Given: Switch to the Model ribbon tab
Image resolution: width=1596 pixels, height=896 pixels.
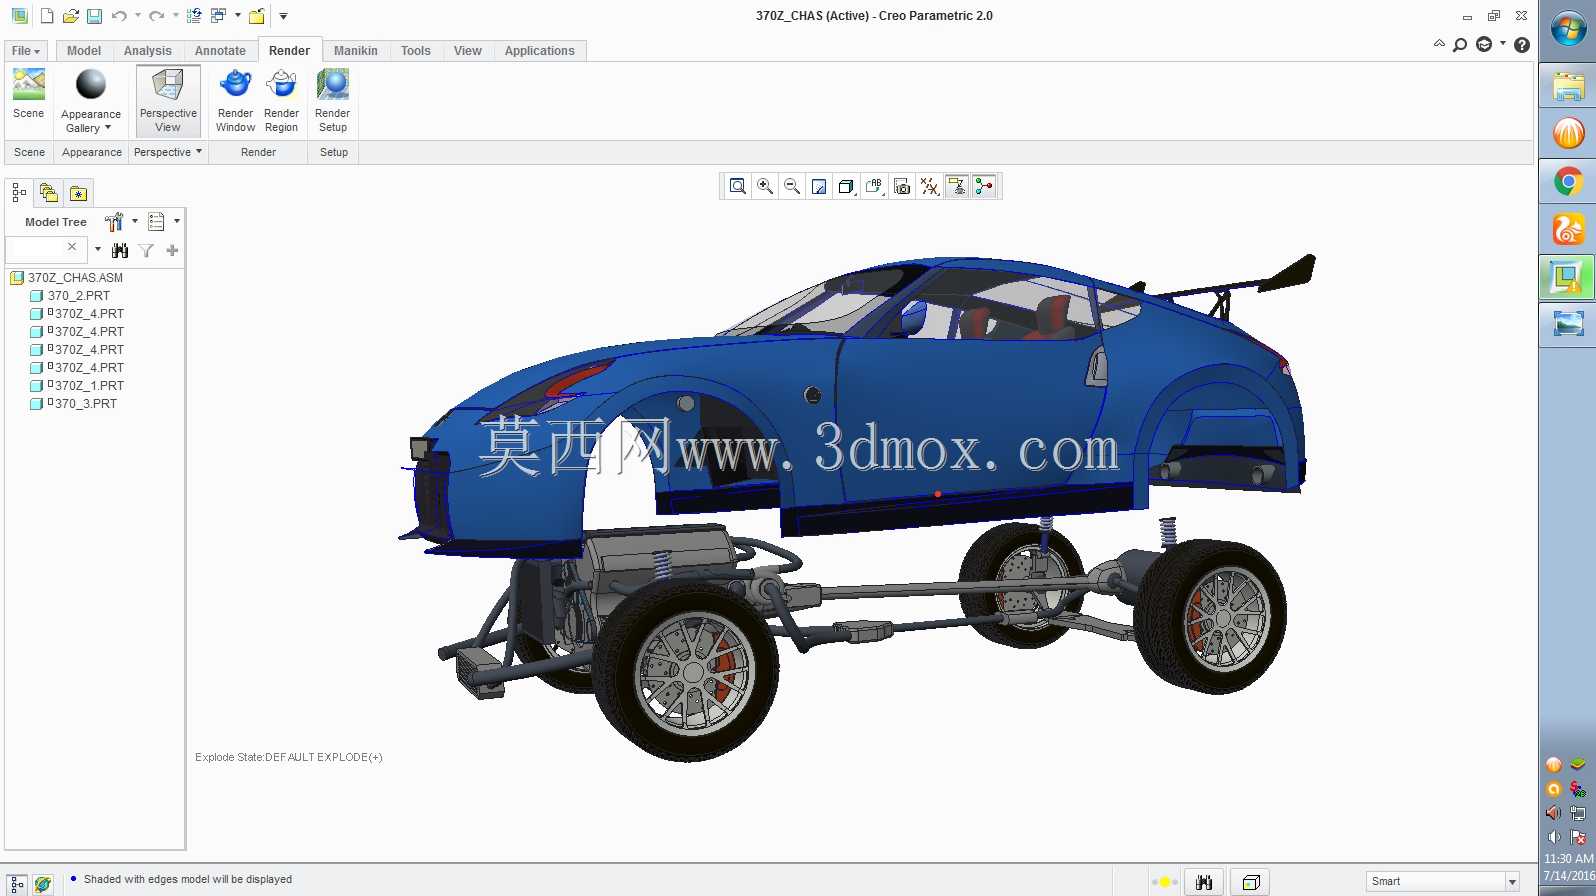Looking at the screenshot, I should [84, 51].
